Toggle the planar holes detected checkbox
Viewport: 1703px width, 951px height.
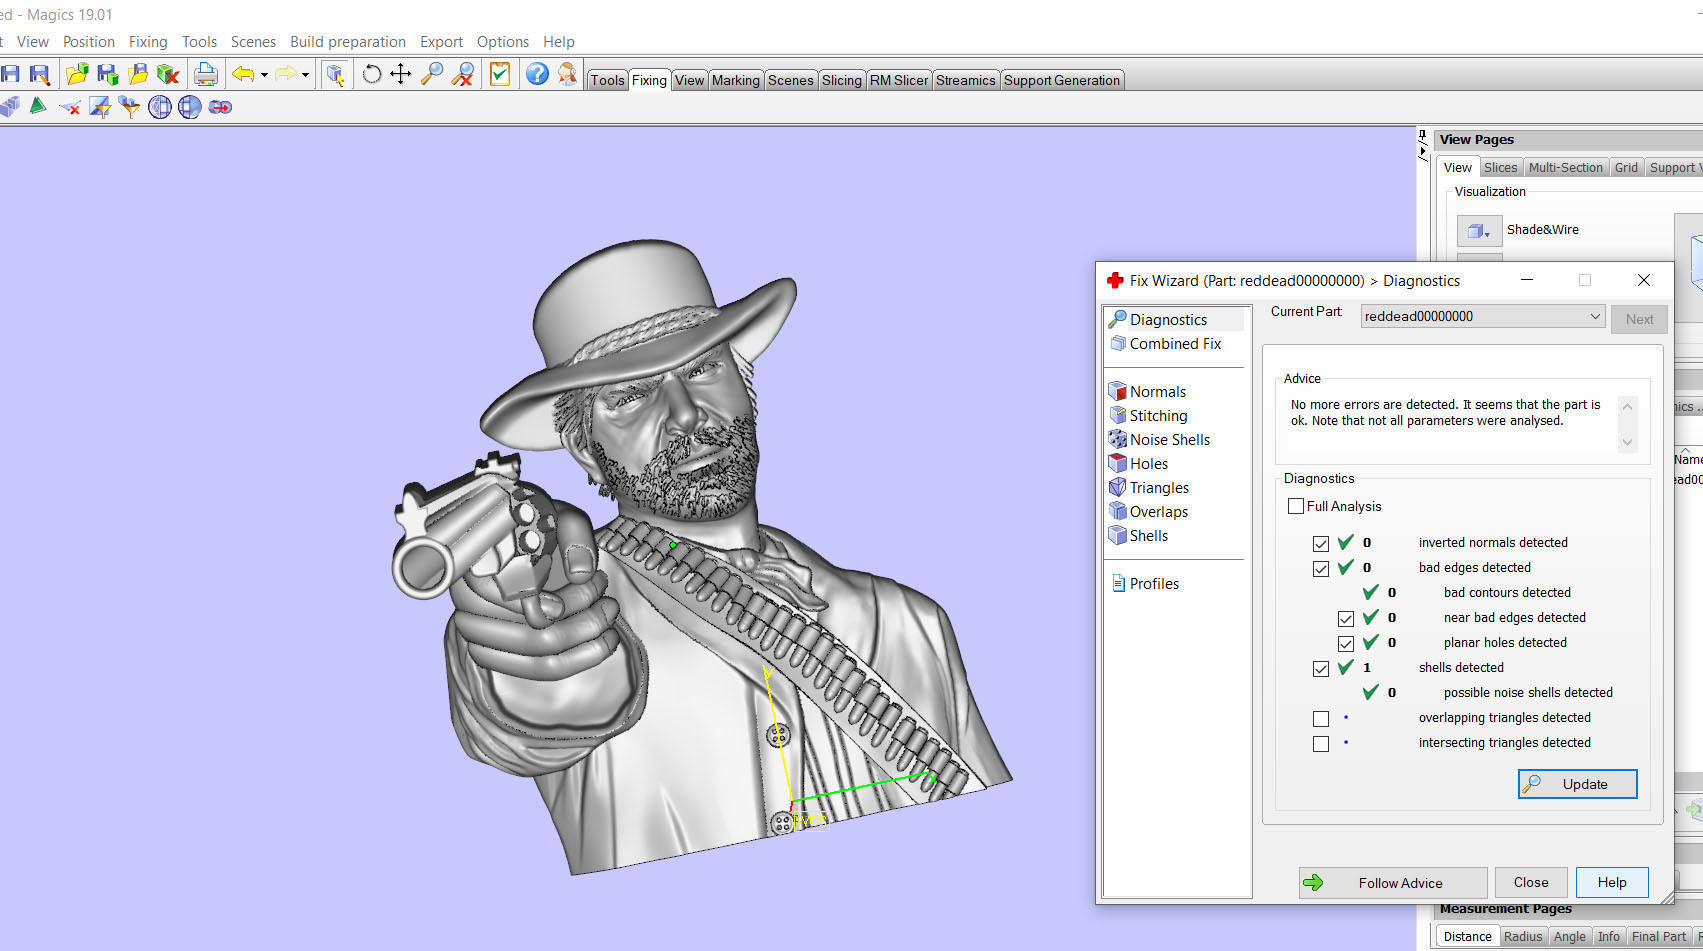click(x=1346, y=643)
